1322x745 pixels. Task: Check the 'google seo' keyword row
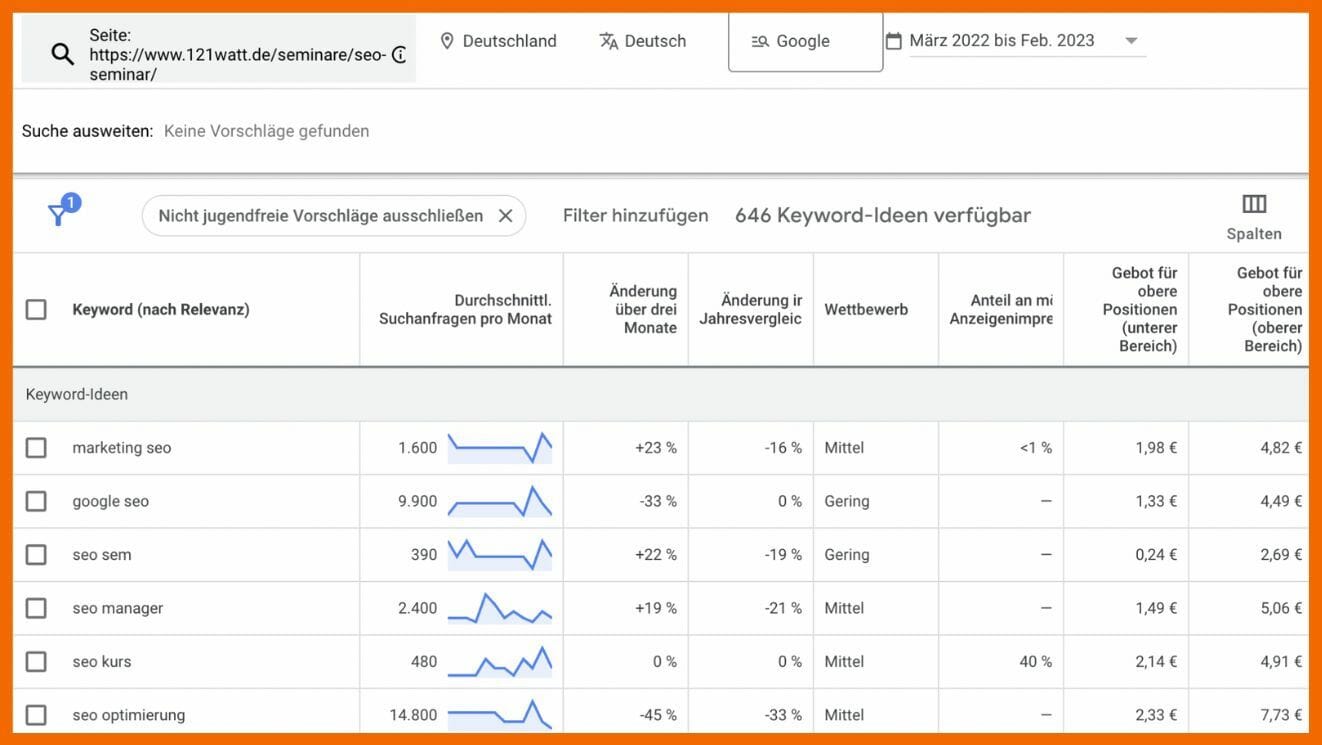click(36, 500)
